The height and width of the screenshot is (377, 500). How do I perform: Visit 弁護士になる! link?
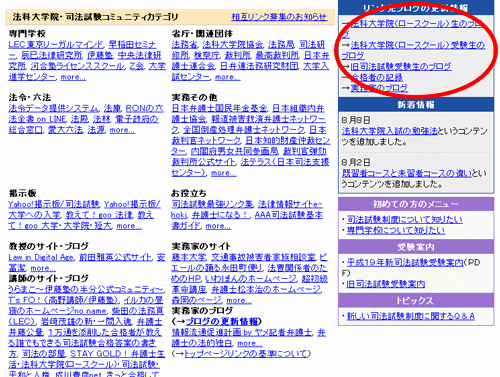pyautogui.click(x=221, y=215)
